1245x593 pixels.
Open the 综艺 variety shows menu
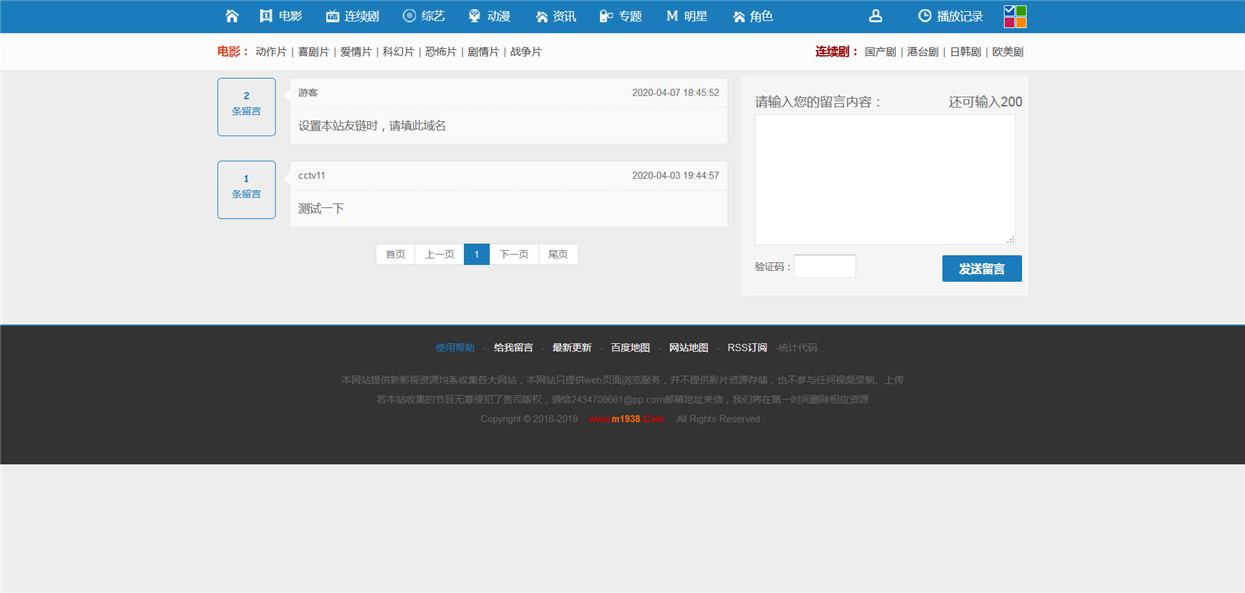tap(424, 16)
